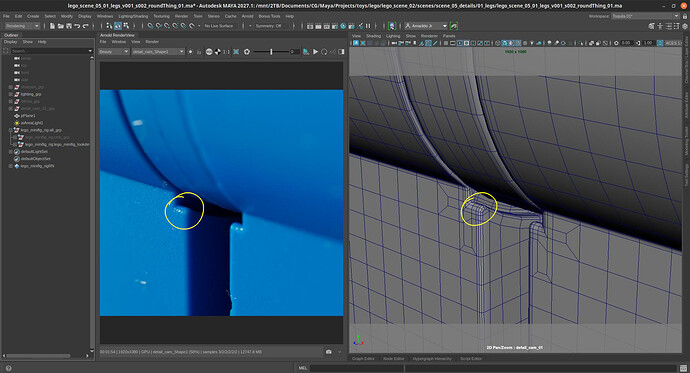
Task: Click the Open Scene folder icon
Action: 61,26
